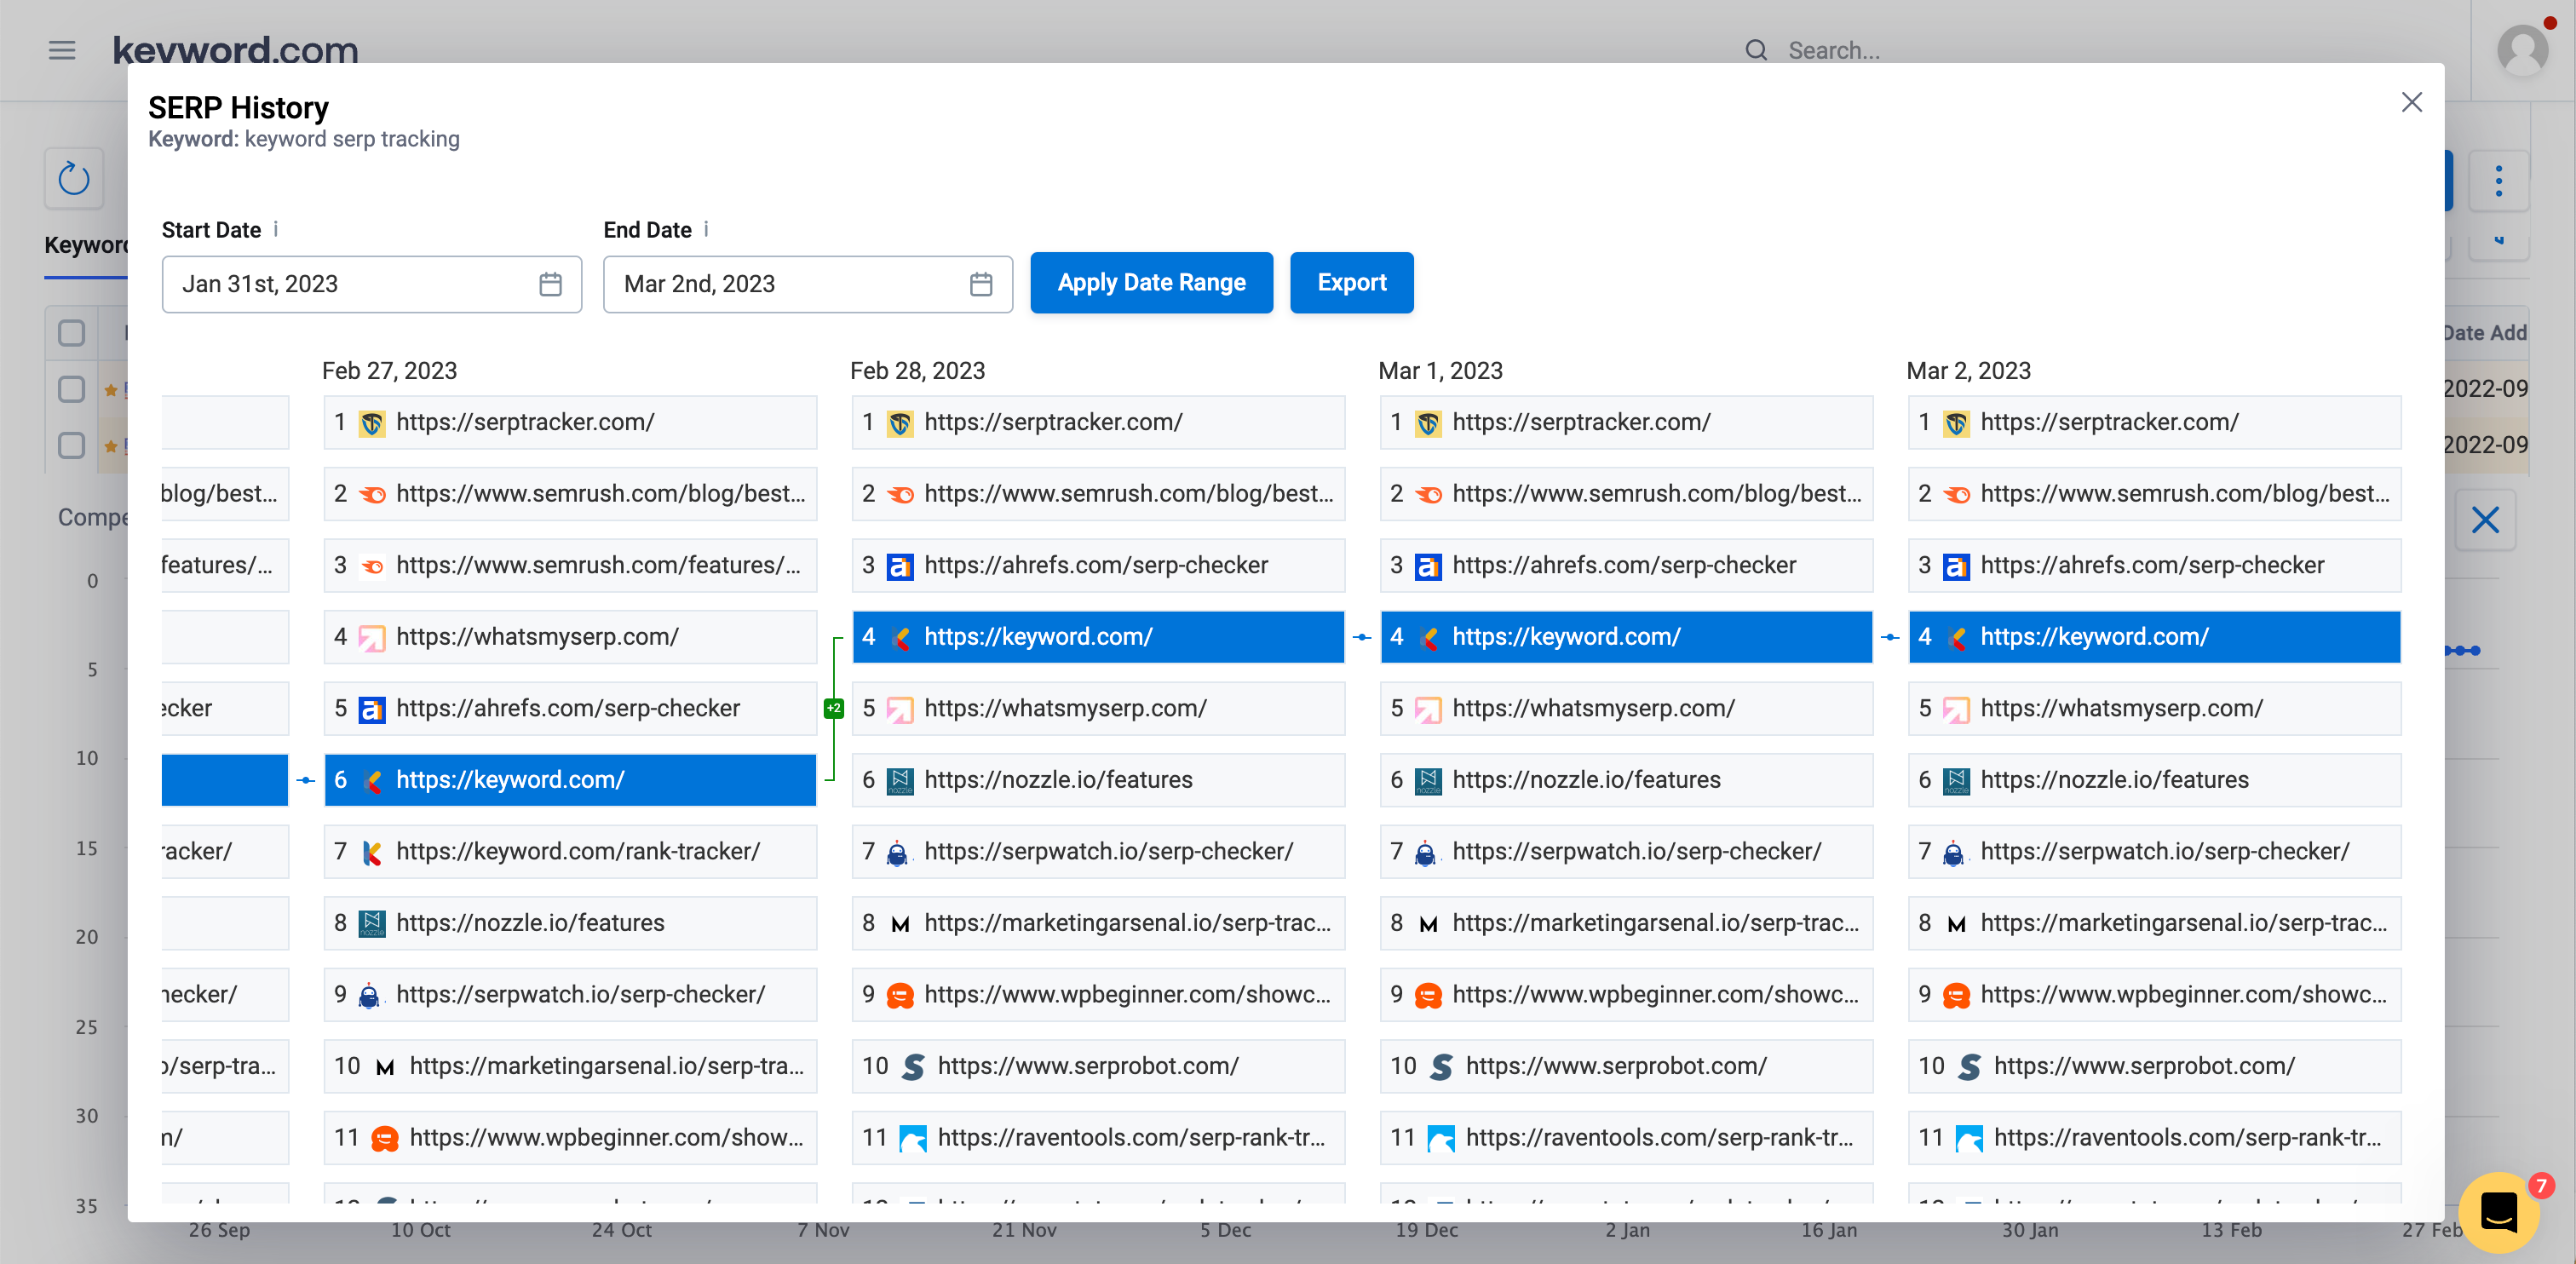
Task: Open the three-dot more options menu
Action: [x=2498, y=181]
